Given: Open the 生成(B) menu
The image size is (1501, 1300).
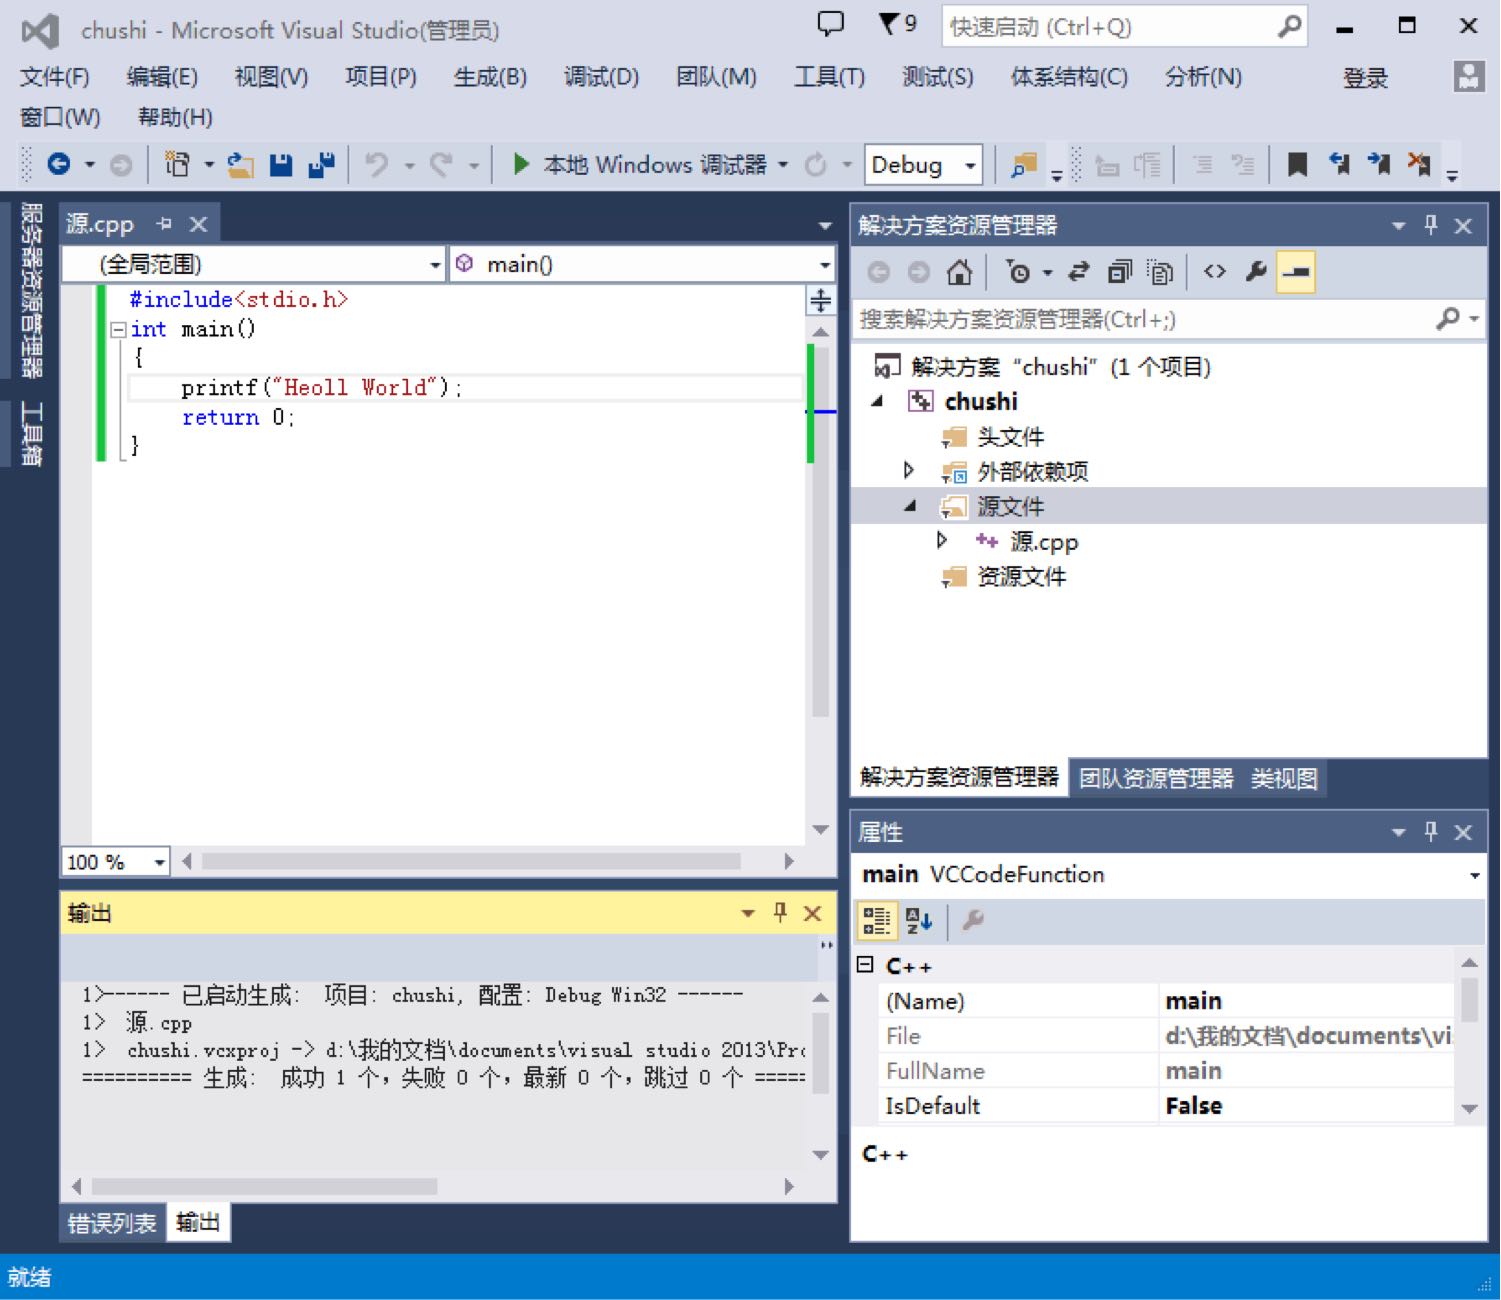Looking at the screenshot, I should point(490,77).
